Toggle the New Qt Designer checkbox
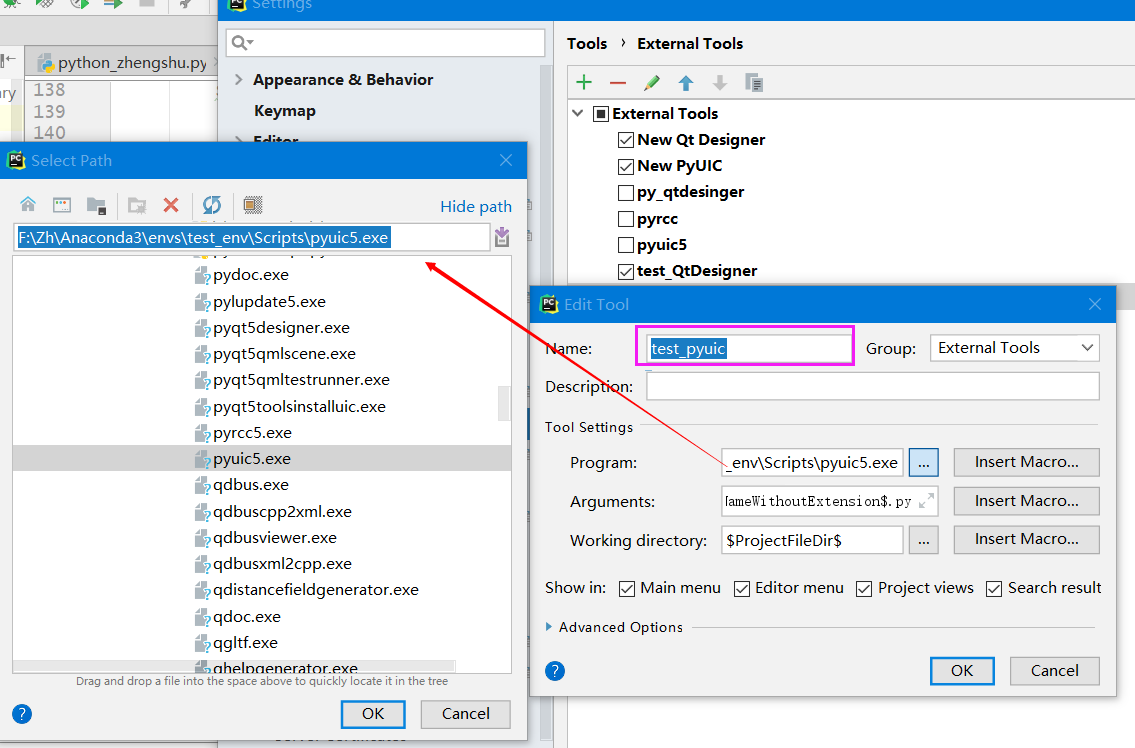Screen dimensions: 1135x748 click(626, 140)
